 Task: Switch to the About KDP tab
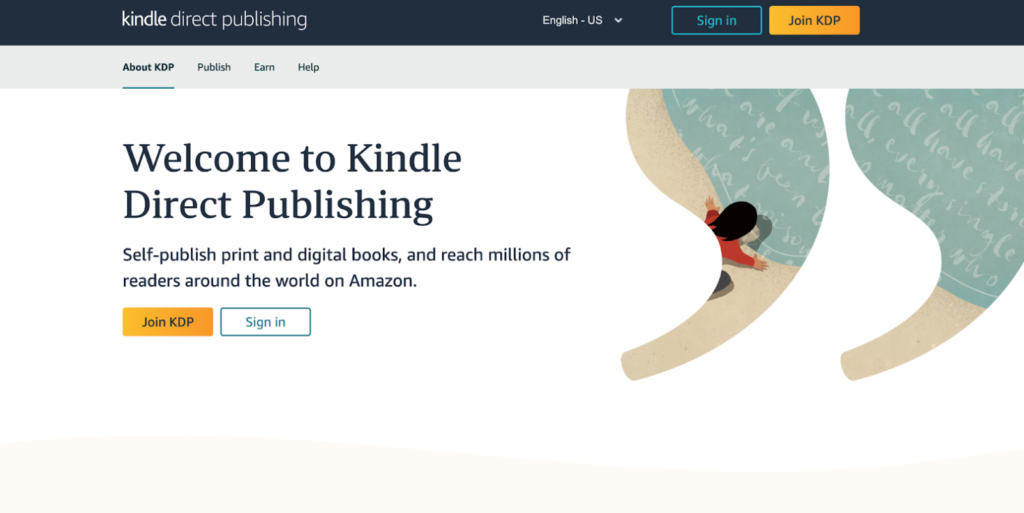(x=148, y=67)
